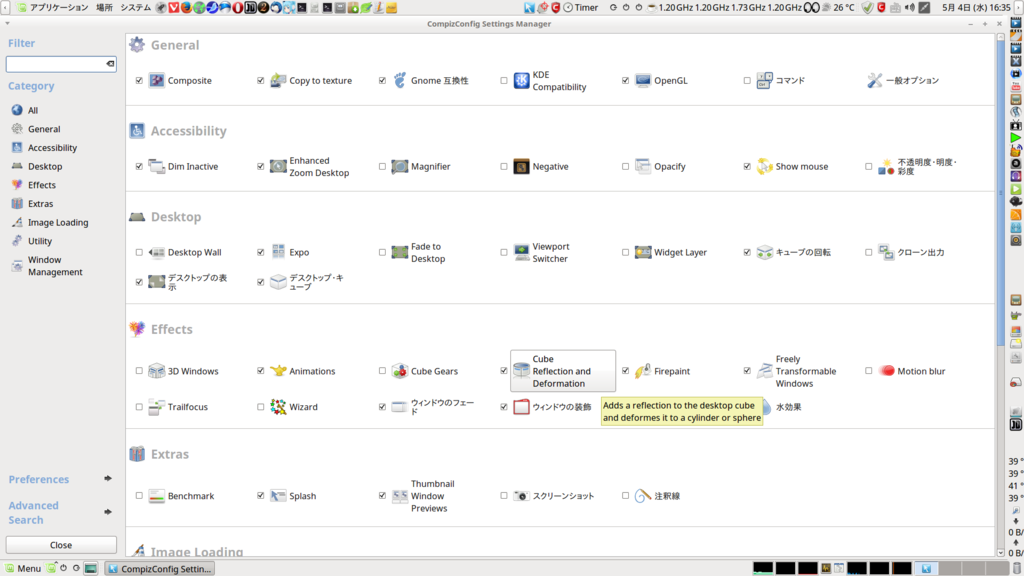Enable the Motion blur checkbox
Image resolution: width=1024 pixels, height=576 pixels.
point(869,371)
